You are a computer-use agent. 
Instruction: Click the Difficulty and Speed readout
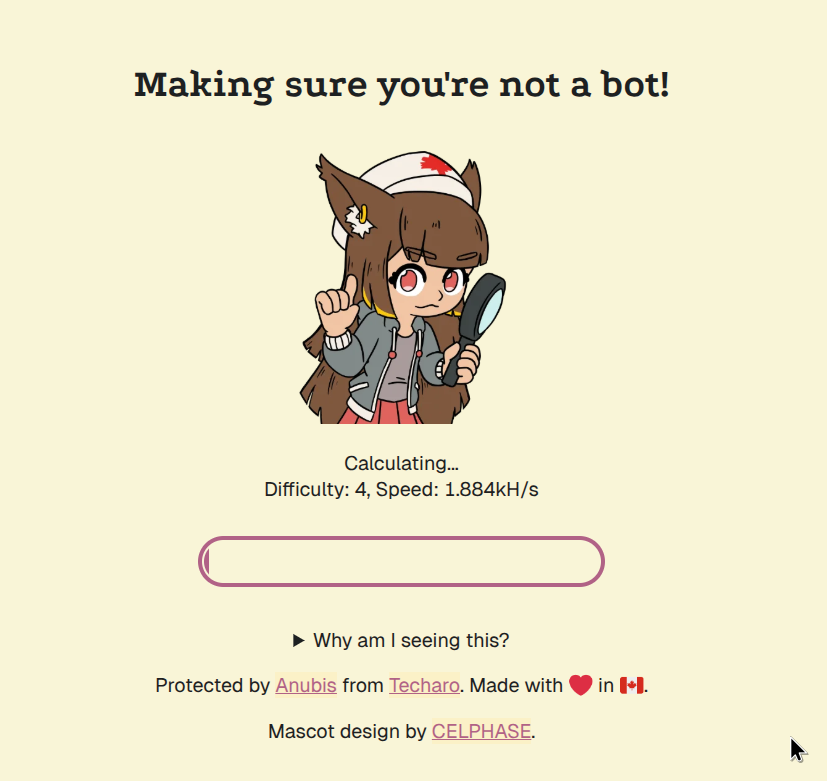coord(401,490)
